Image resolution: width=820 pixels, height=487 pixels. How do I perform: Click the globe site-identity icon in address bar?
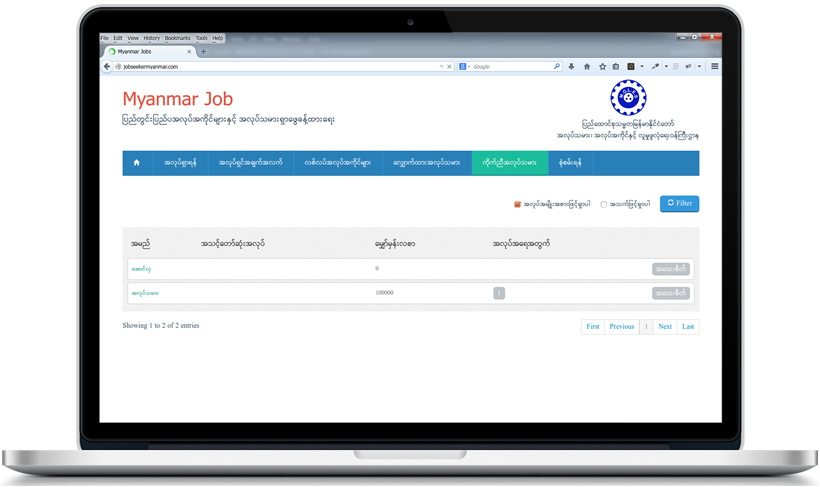(x=118, y=66)
